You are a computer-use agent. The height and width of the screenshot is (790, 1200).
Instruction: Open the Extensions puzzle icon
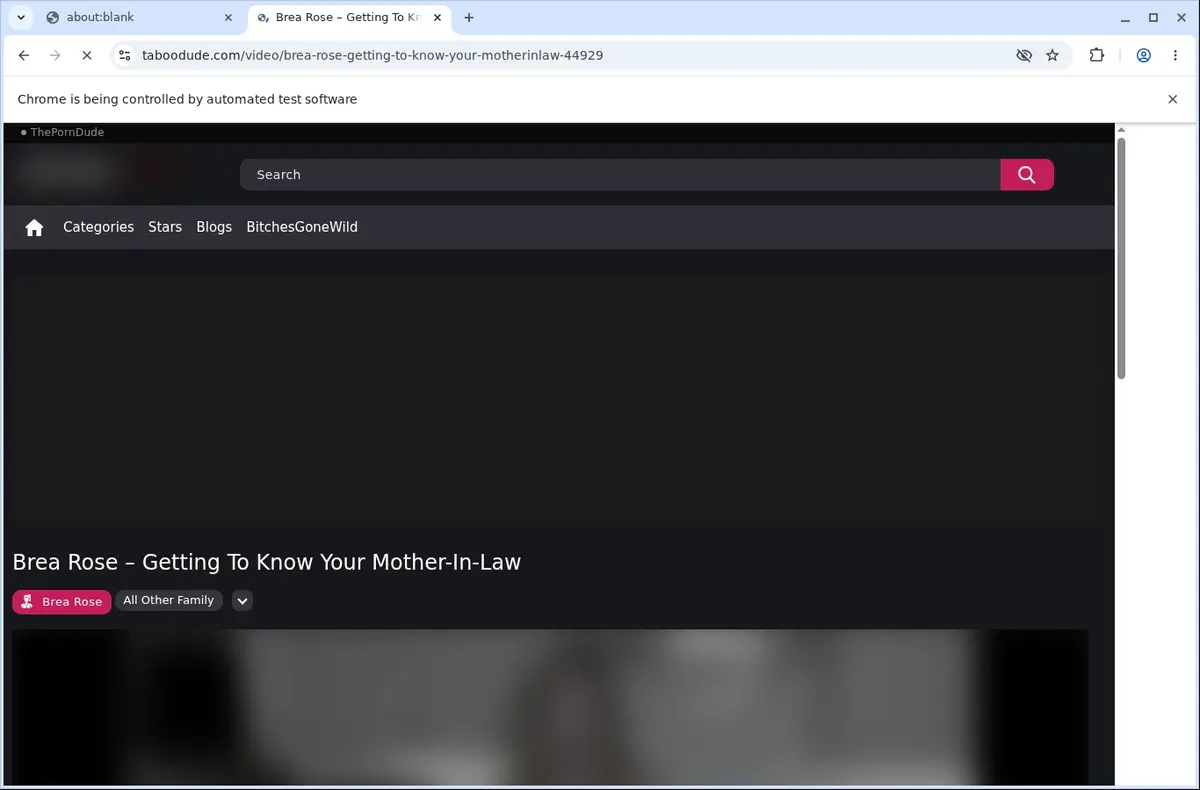[x=1097, y=56]
